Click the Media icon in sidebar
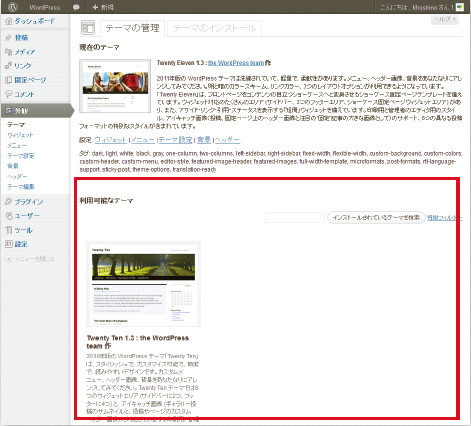Image resolution: width=471 pixels, height=426 pixels. (x=9, y=52)
